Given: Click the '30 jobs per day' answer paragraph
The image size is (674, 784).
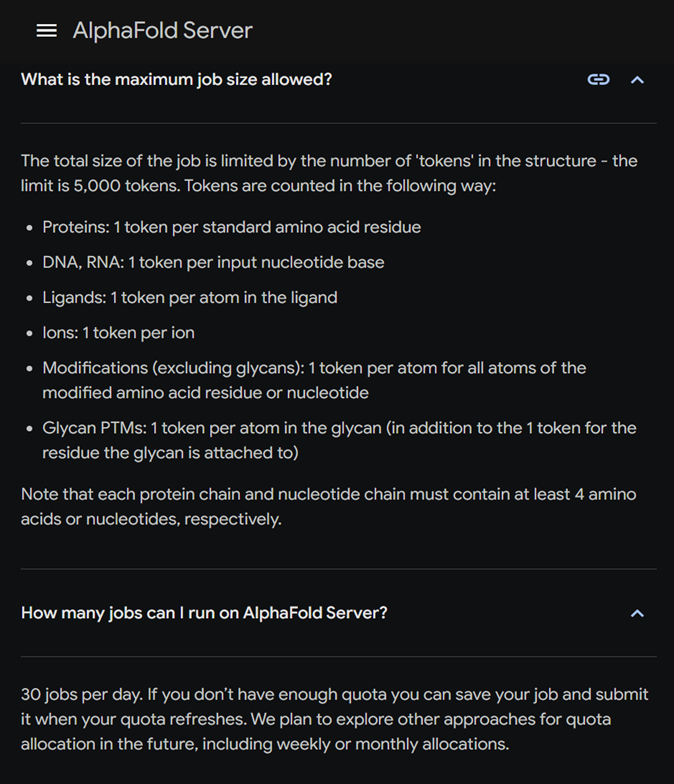Looking at the screenshot, I should [334, 718].
